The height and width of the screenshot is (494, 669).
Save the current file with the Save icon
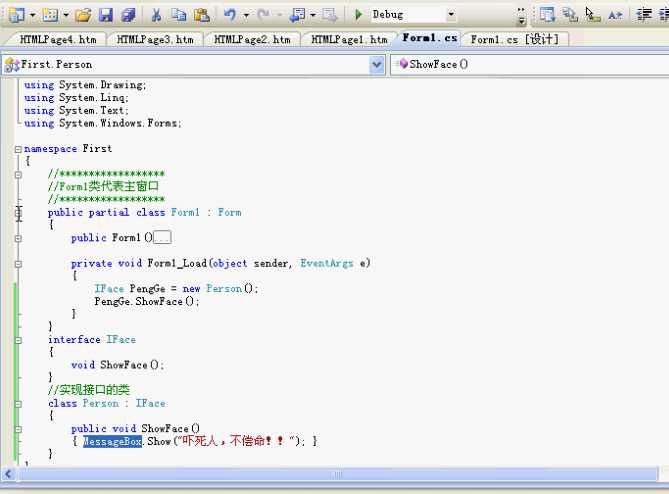pos(105,15)
